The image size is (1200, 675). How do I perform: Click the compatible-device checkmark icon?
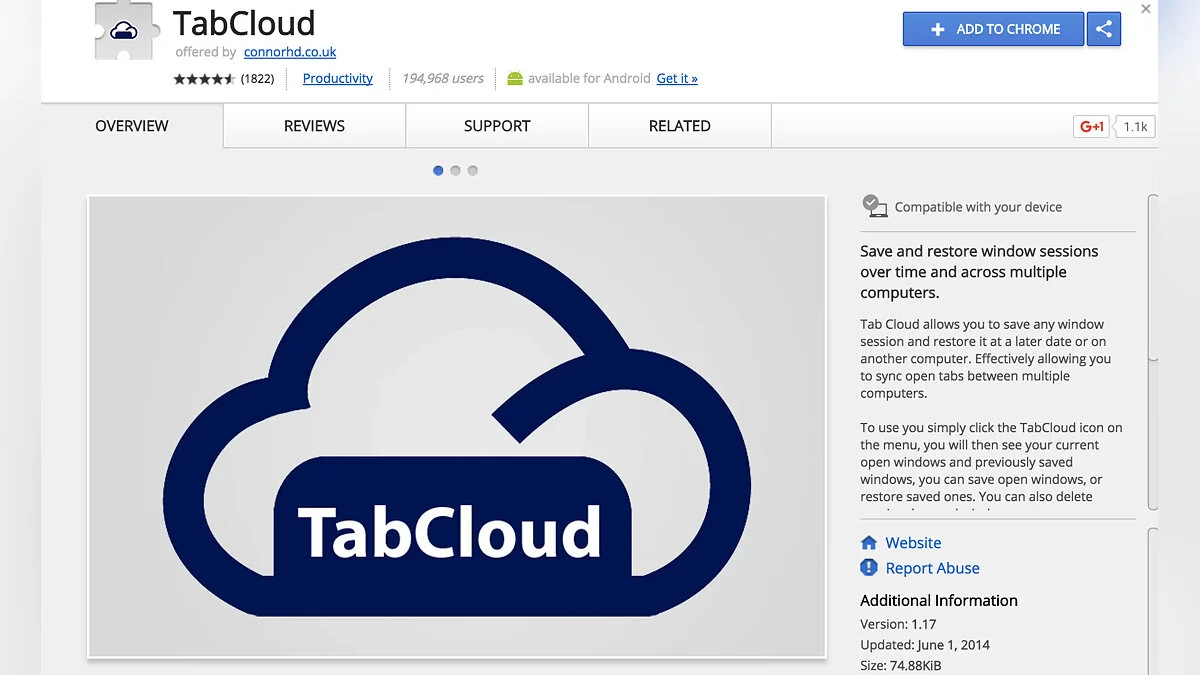(x=874, y=206)
